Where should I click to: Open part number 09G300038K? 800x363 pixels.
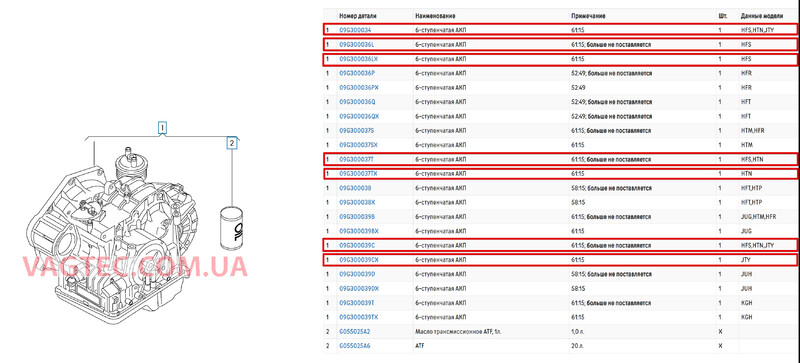pyautogui.click(x=358, y=202)
